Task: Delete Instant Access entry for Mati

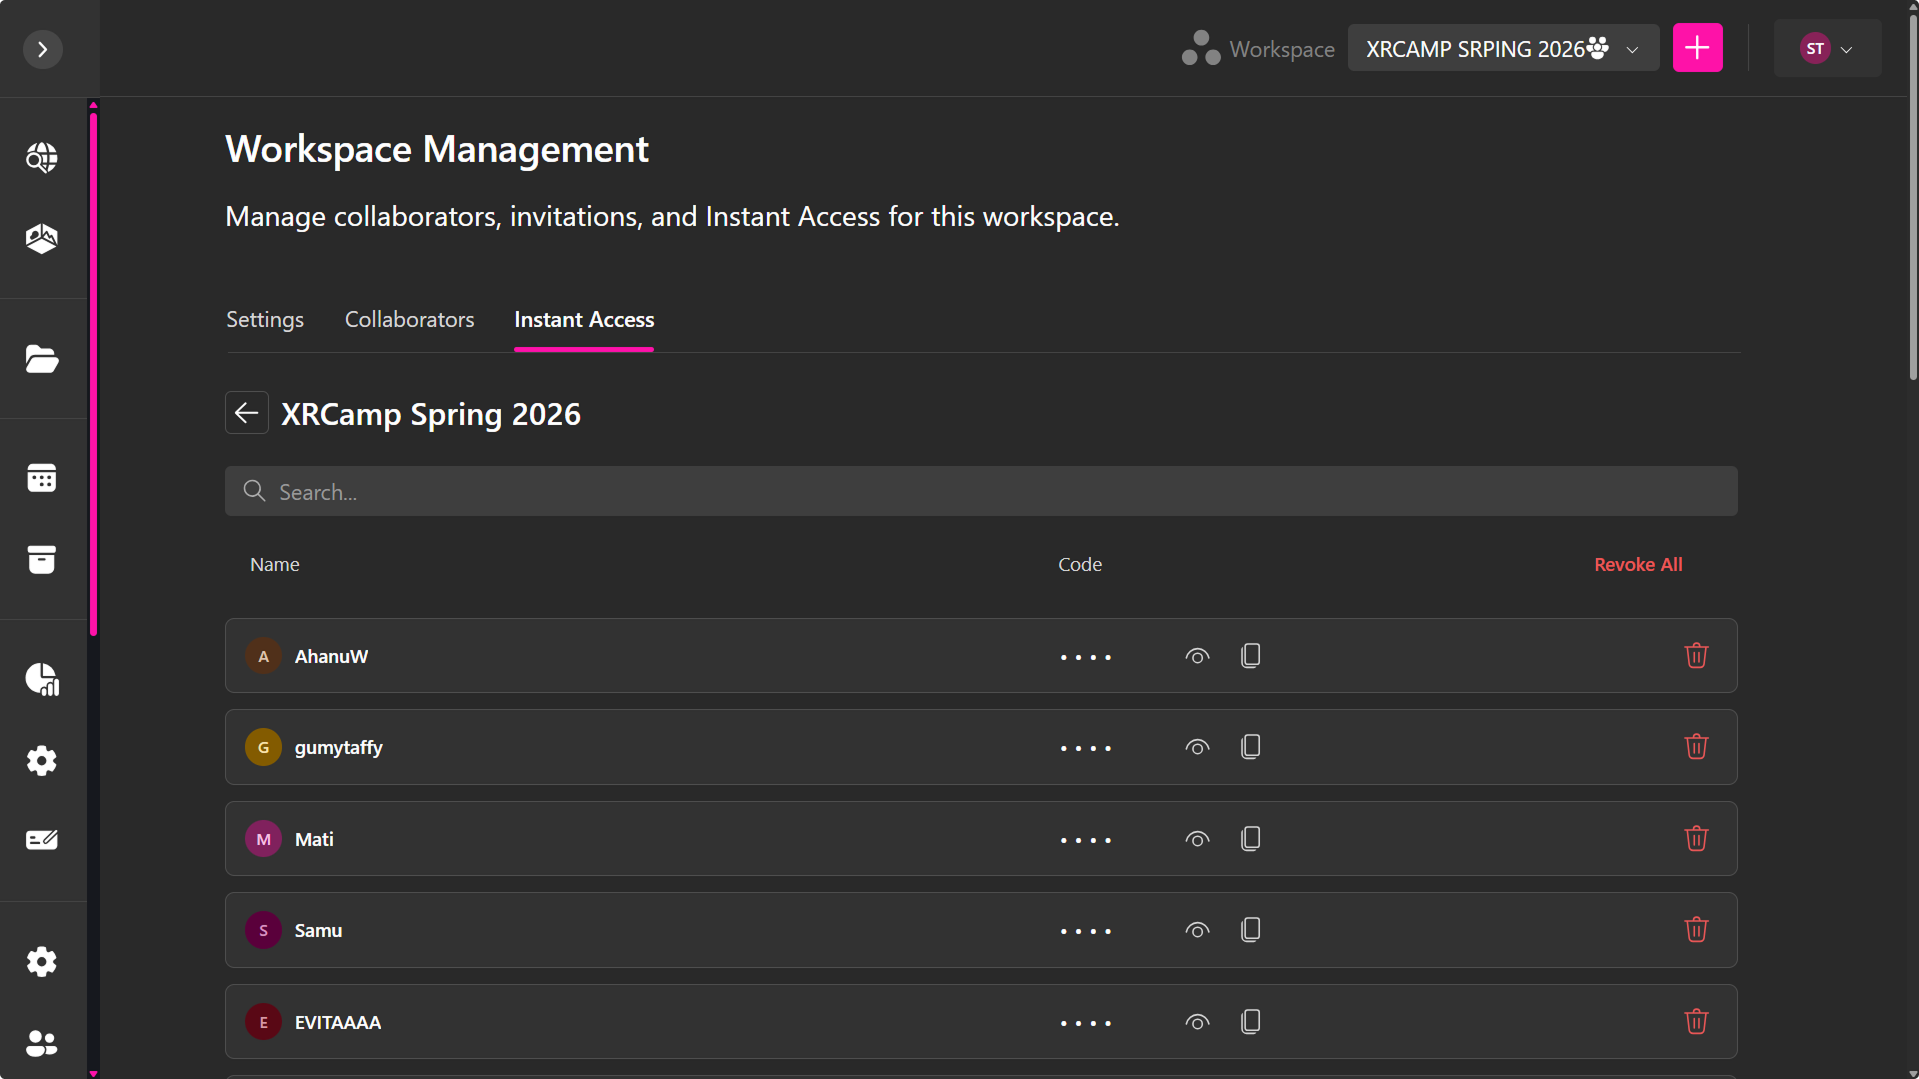Action: [x=1695, y=839]
